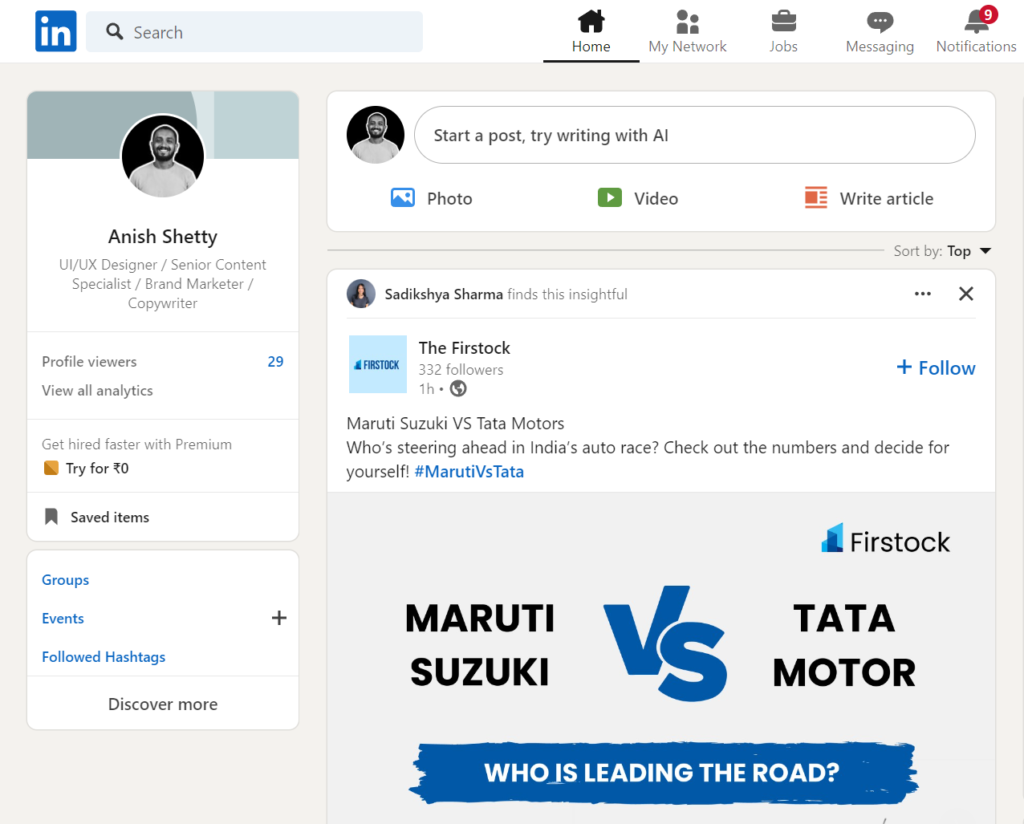This screenshot has height=824, width=1024.
Task: Select Try for ₹0 premium offer
Action: pos(97,468)
